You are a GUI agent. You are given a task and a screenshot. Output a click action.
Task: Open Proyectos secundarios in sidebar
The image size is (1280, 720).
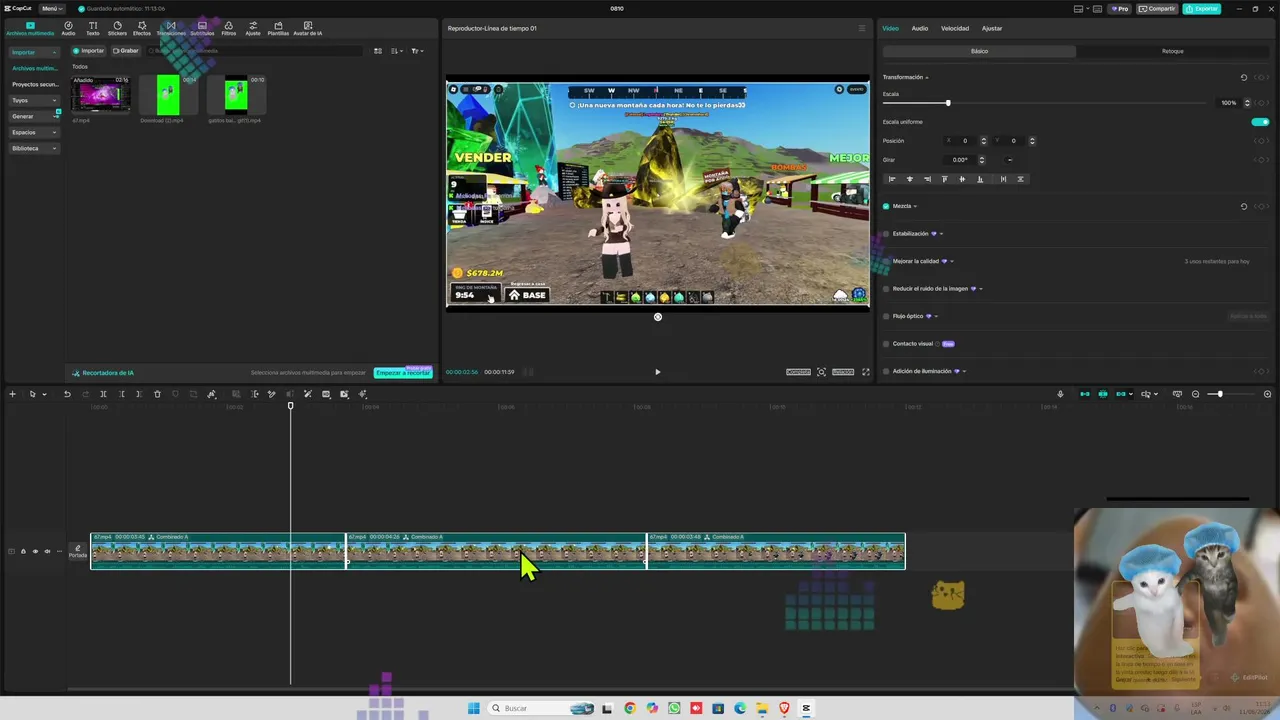coord(35,84)
